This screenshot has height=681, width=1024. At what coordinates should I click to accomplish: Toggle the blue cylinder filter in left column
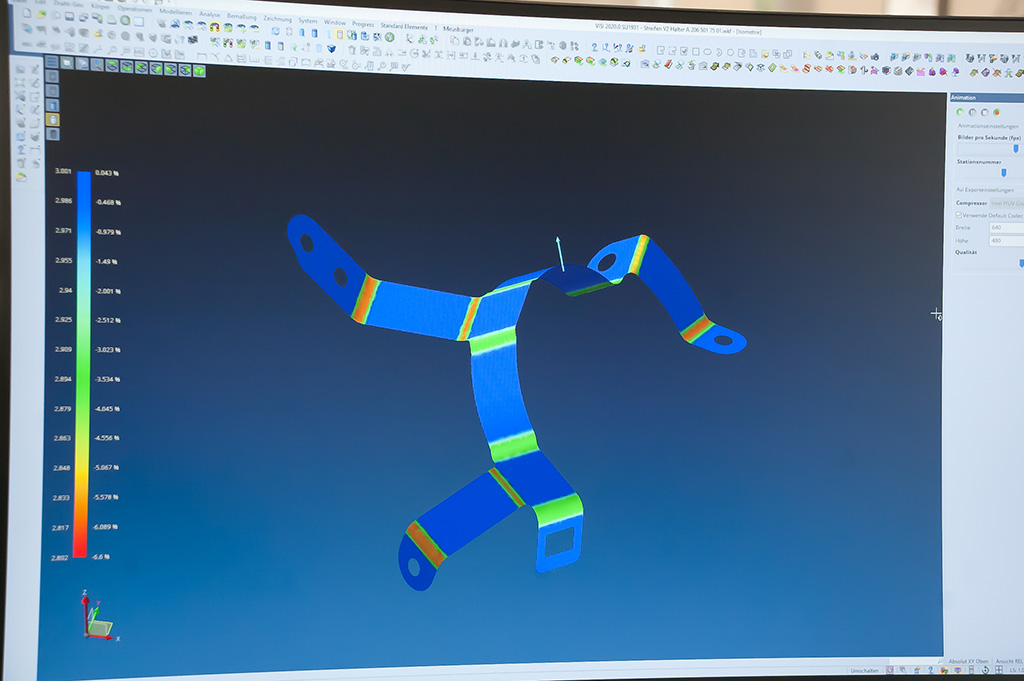[x=53, y=104]
